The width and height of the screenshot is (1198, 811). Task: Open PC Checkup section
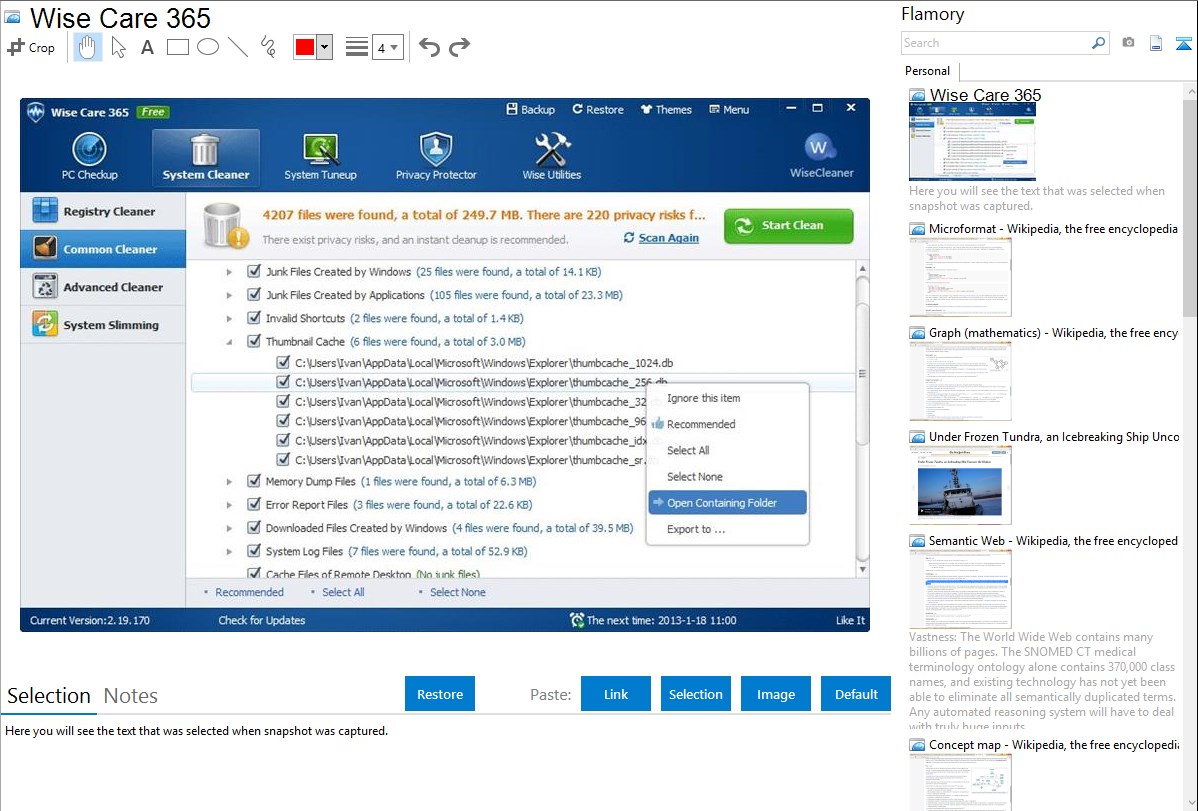[x=89, y=157]
